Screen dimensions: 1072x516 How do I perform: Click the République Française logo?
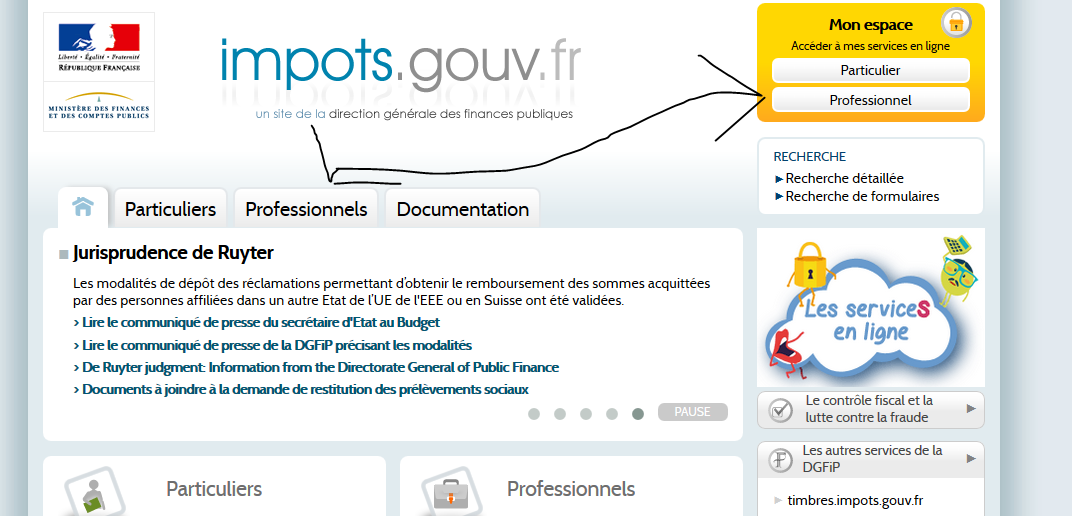(99, 45)
